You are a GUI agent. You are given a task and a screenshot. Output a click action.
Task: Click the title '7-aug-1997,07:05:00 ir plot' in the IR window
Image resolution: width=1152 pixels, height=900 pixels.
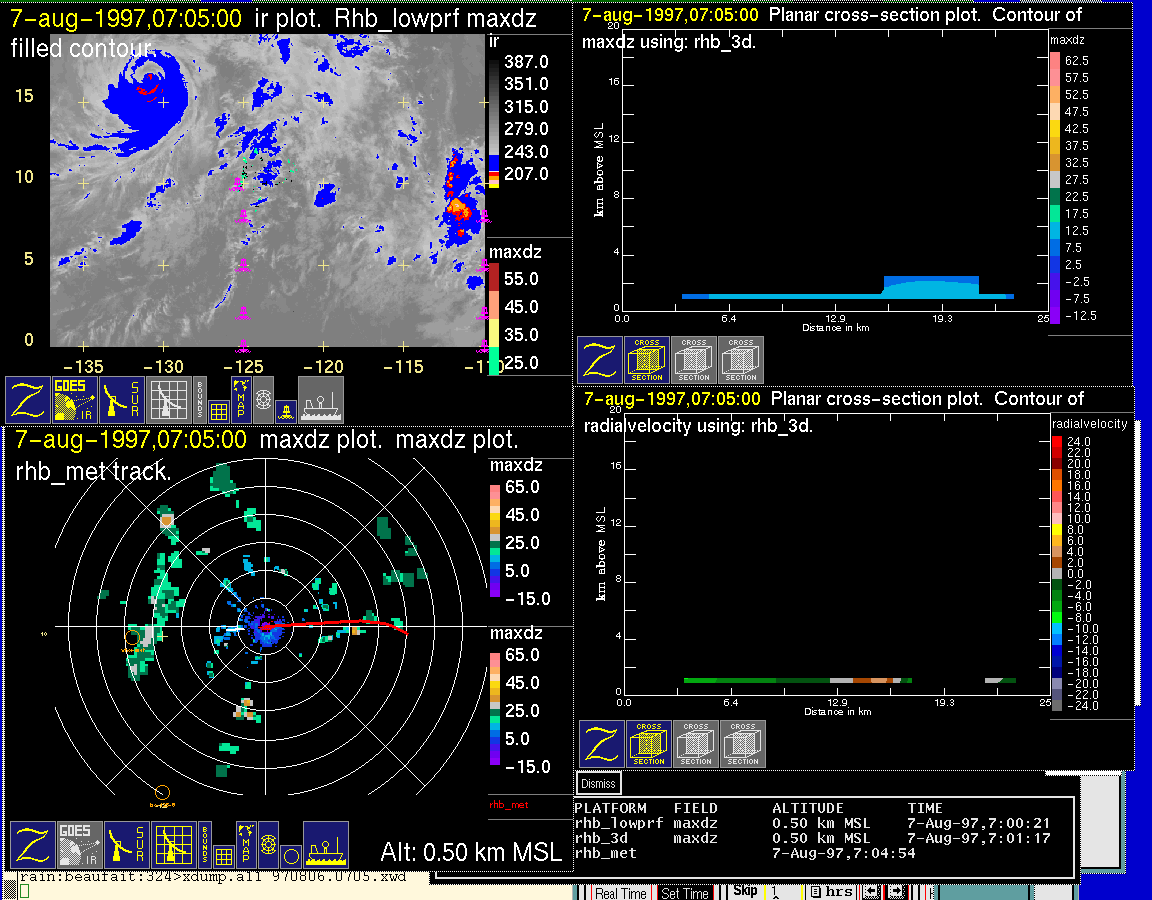166,18
